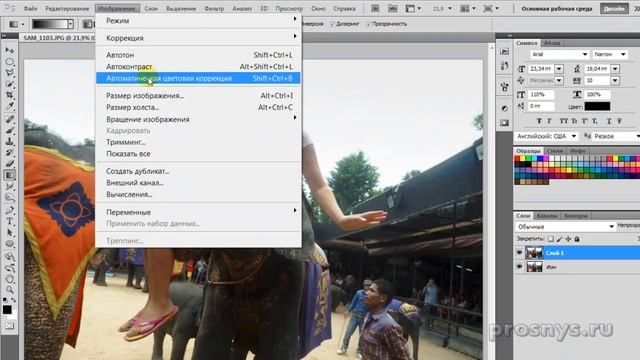Choose Размер изображения menu item

(x=198, y=96)
